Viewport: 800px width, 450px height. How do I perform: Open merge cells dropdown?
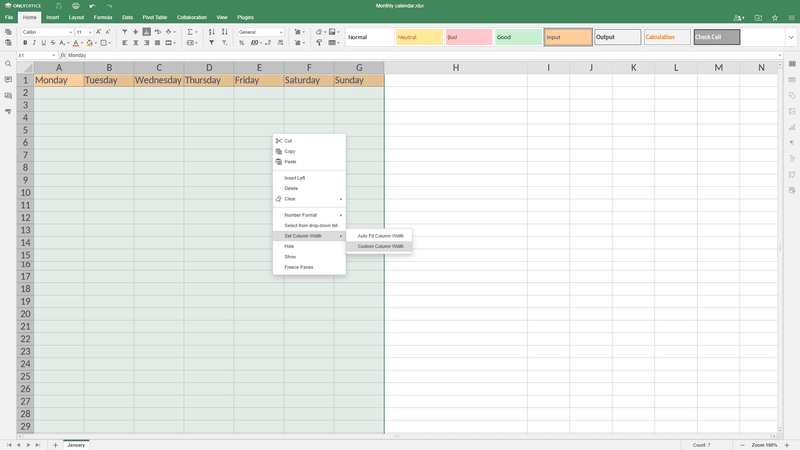[174, 43]
